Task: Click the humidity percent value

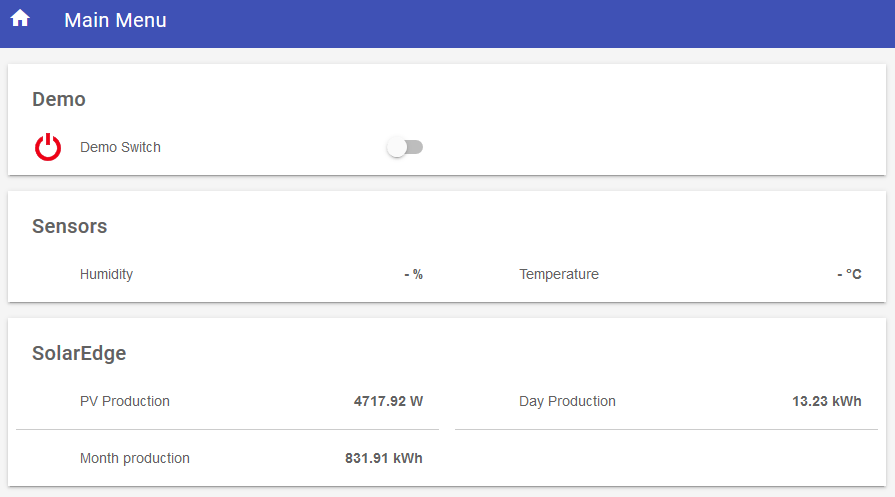Action: point(414,274)
